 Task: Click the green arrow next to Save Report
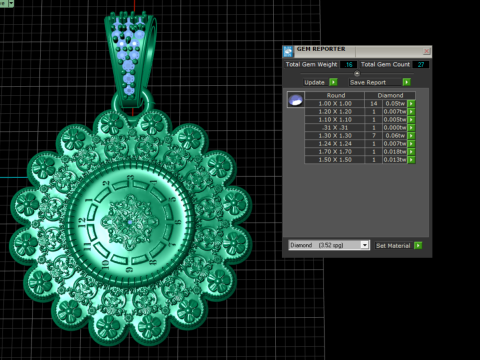pos(406,82)
